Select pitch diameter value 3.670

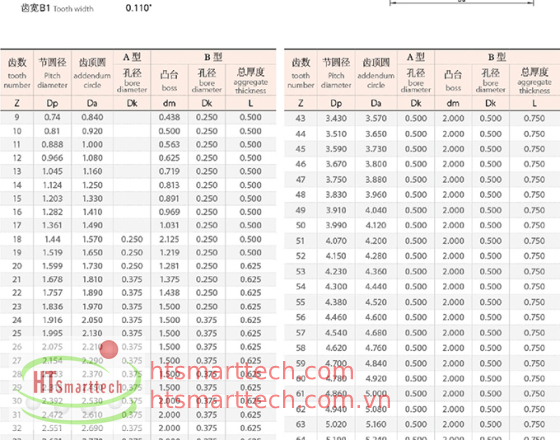click(336, 164)
